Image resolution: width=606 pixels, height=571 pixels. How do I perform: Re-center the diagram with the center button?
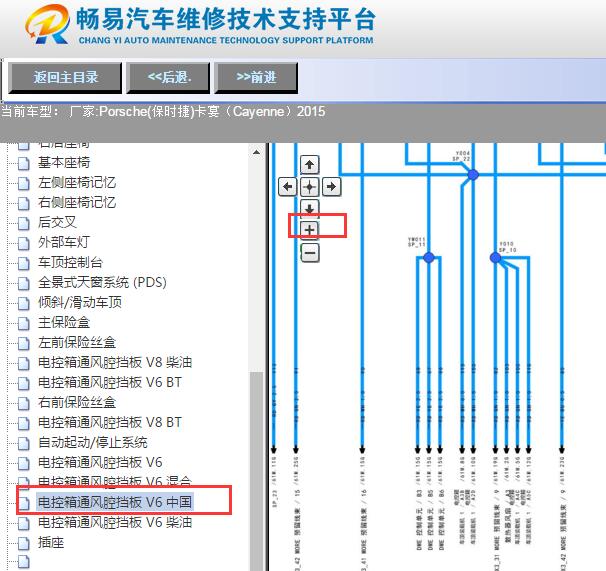click(x=309, y=187)
